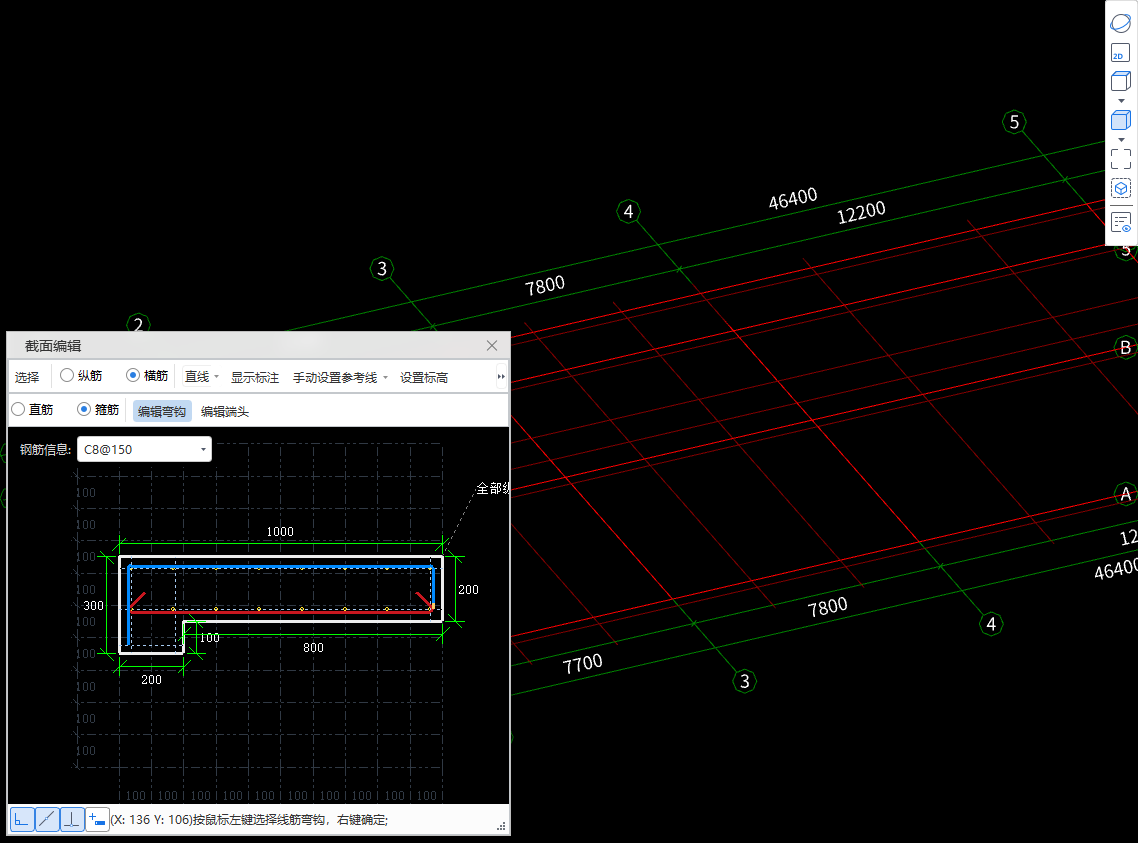This screenshot has width=1138, height=843.
Task: Click the dashed-square full screen icon
Action: [x=1121, y=159]
